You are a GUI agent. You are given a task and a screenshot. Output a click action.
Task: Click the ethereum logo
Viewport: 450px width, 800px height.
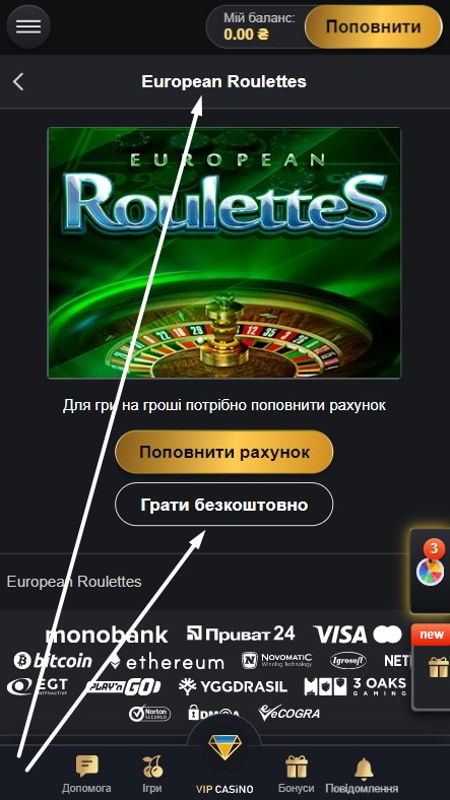click(167, 662)
